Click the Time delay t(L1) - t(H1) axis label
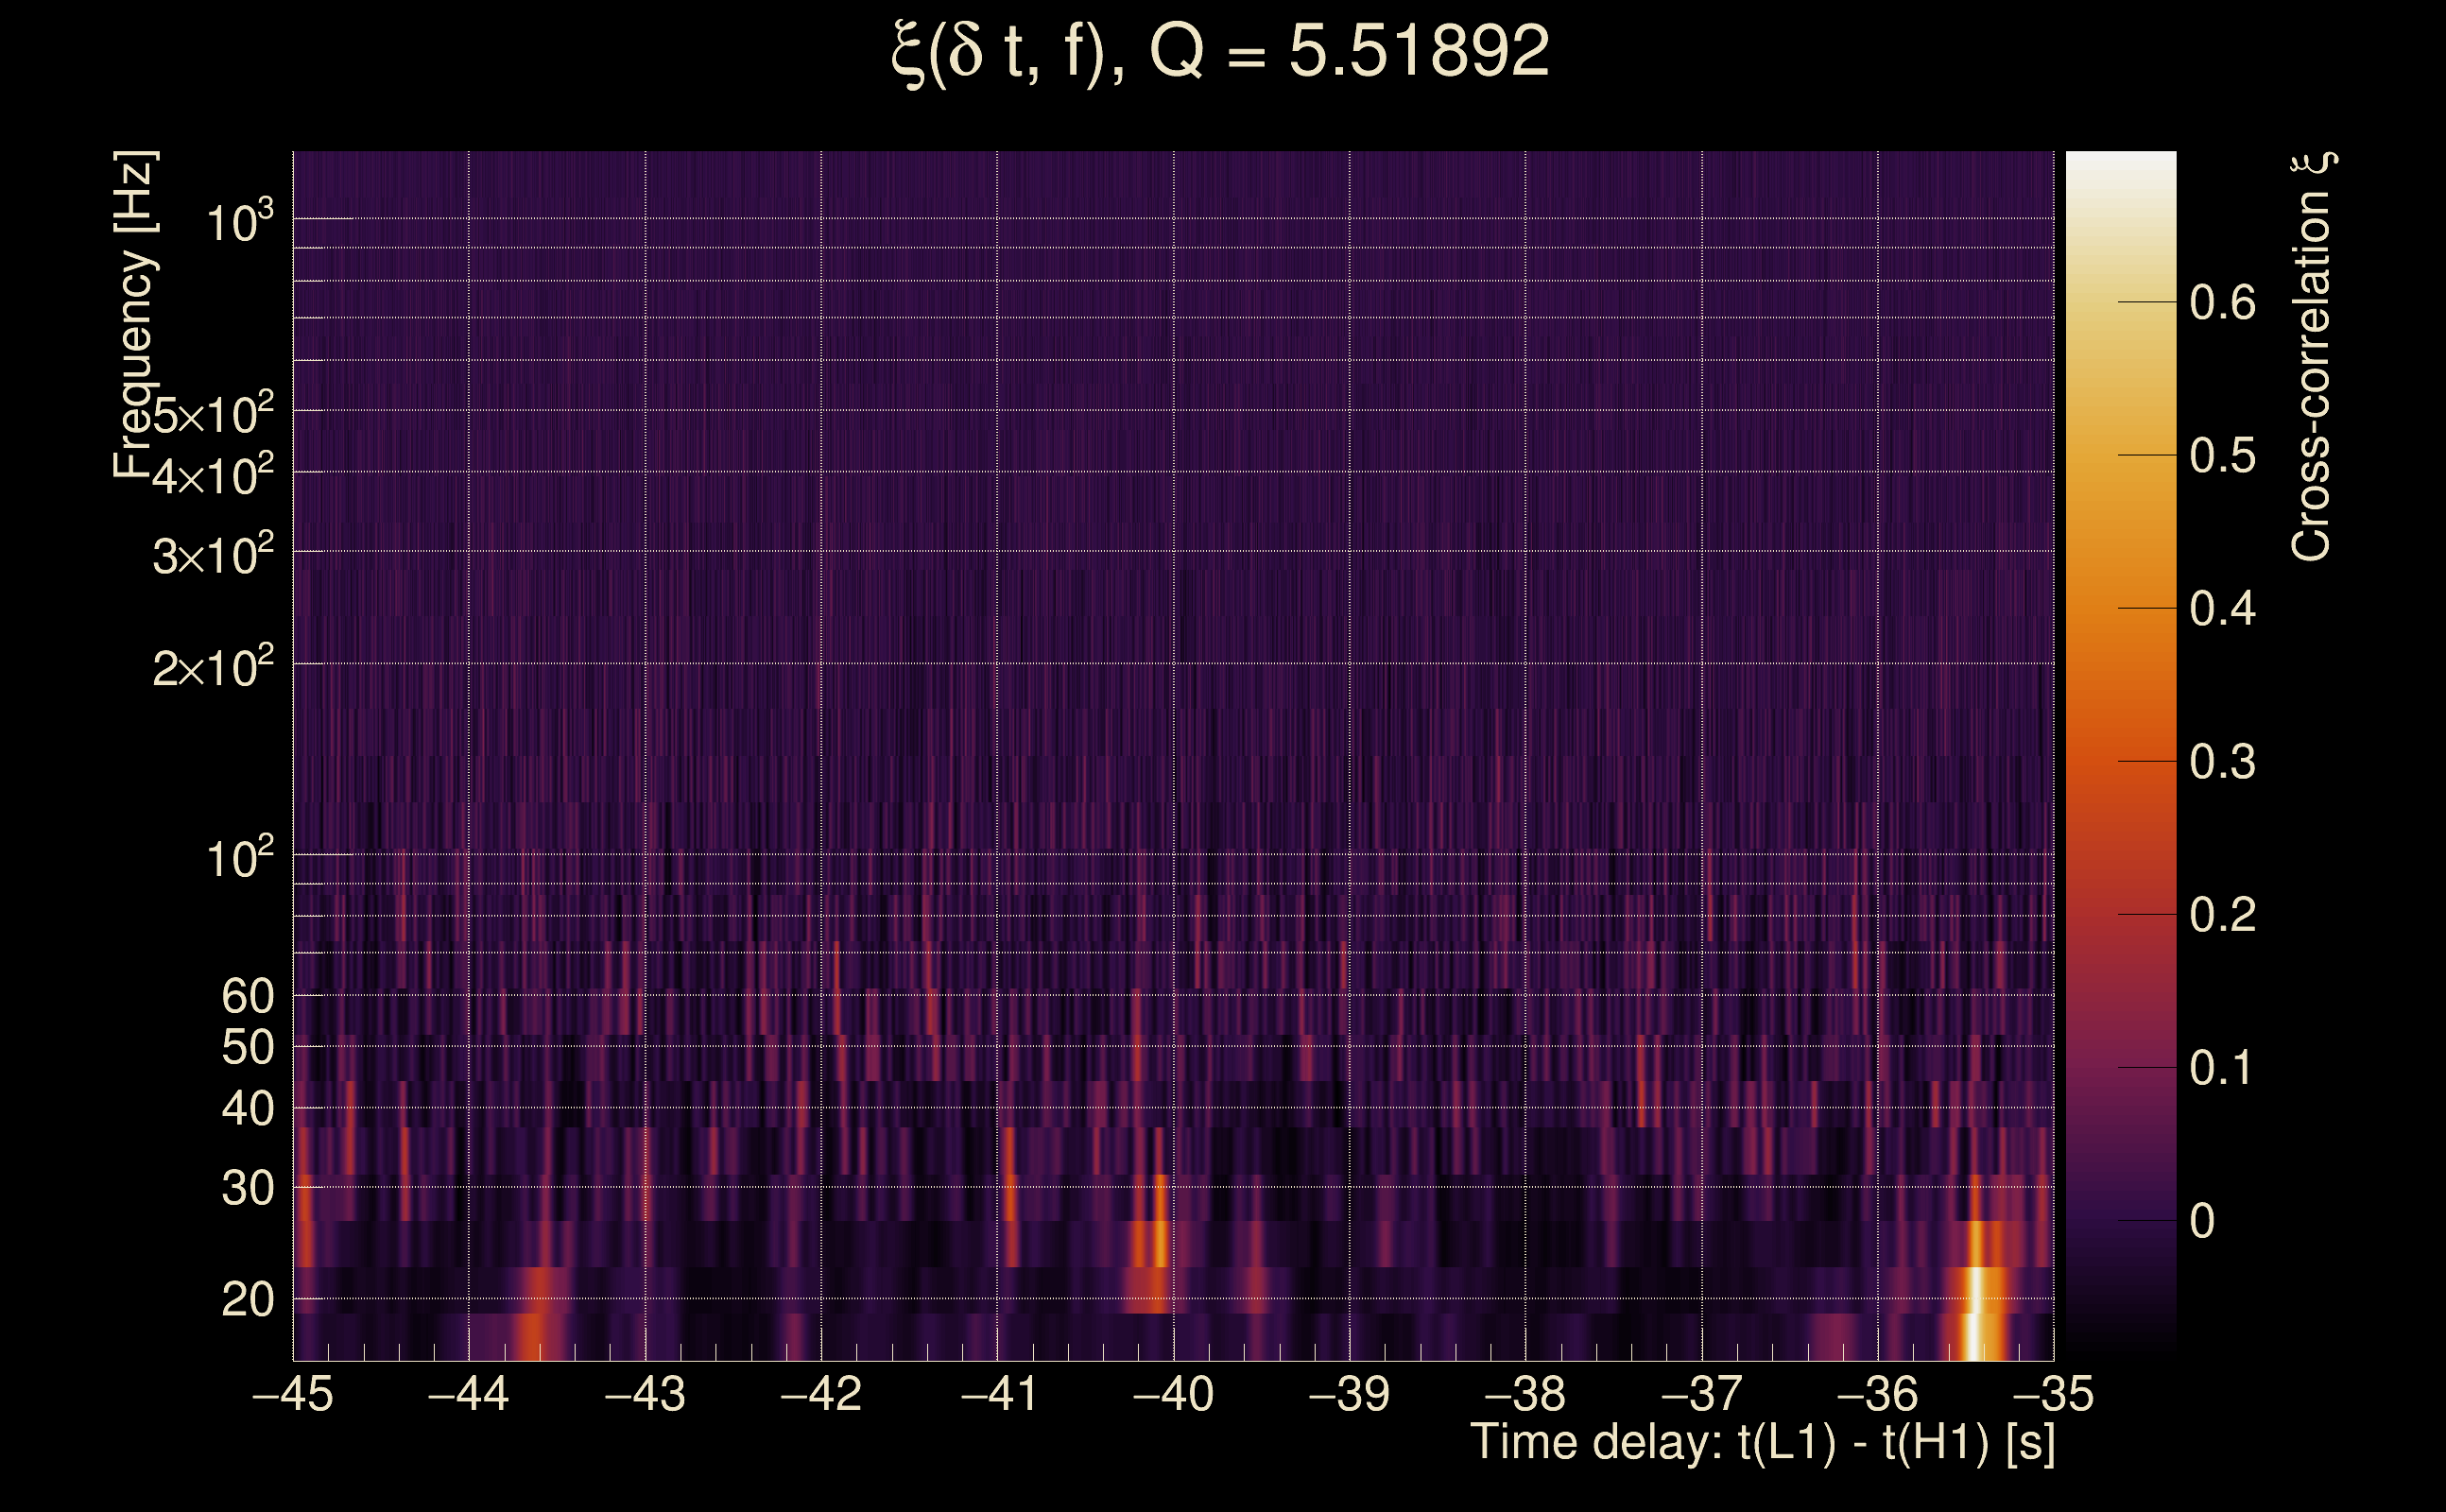The height and width of the screenshot is (1512, 2446). pyautogui.click(x=1762, y=1443)
